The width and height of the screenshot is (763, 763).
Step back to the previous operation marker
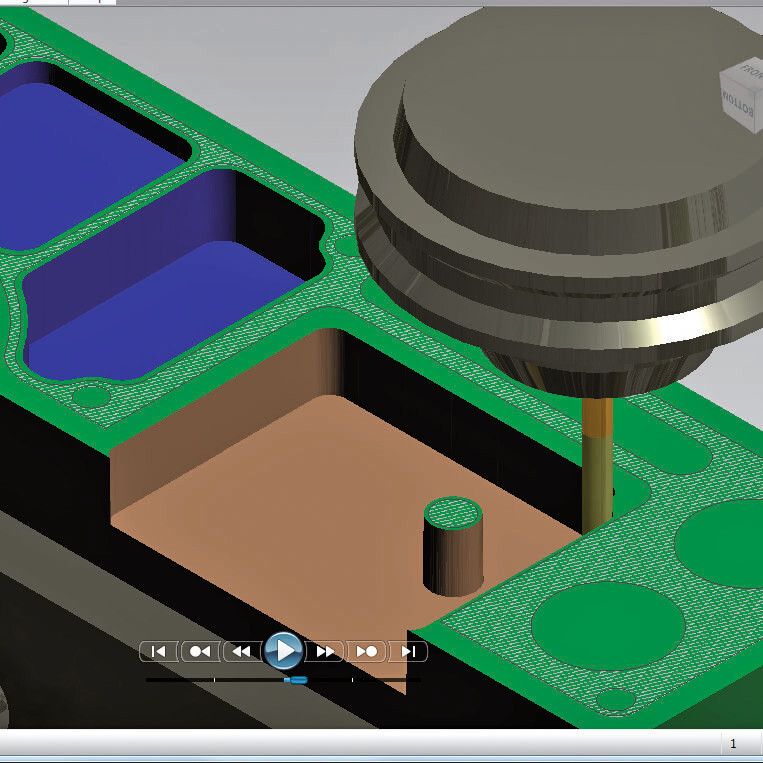(x=199, y=651)
